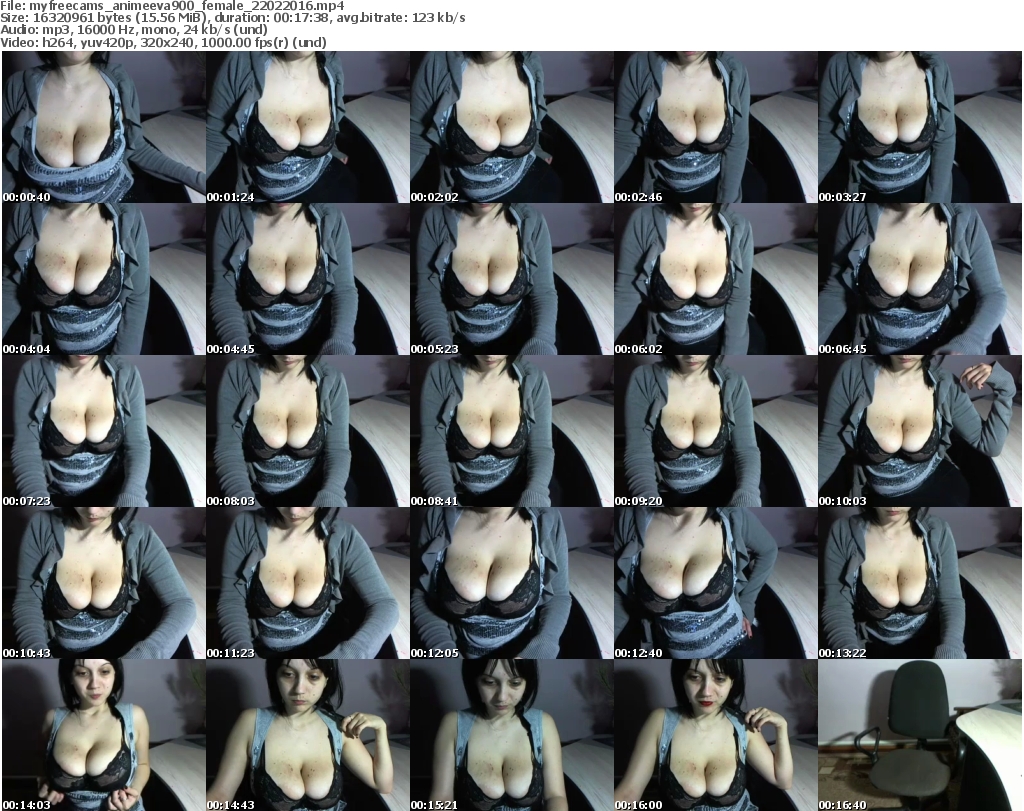
Task: Choose the 00:14:03 preview thumbnail
Action: coord(104,735)
